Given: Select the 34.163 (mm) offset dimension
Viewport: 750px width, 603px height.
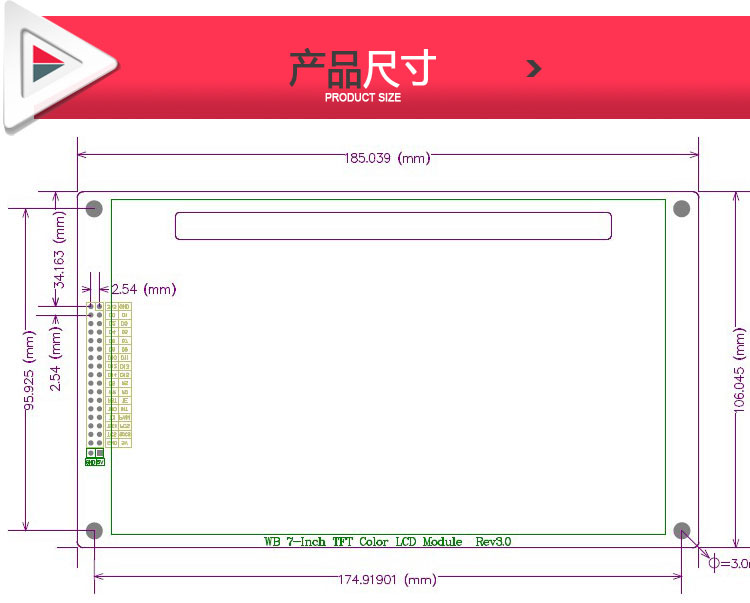Looking at the screenshot, I should [58, 249].
